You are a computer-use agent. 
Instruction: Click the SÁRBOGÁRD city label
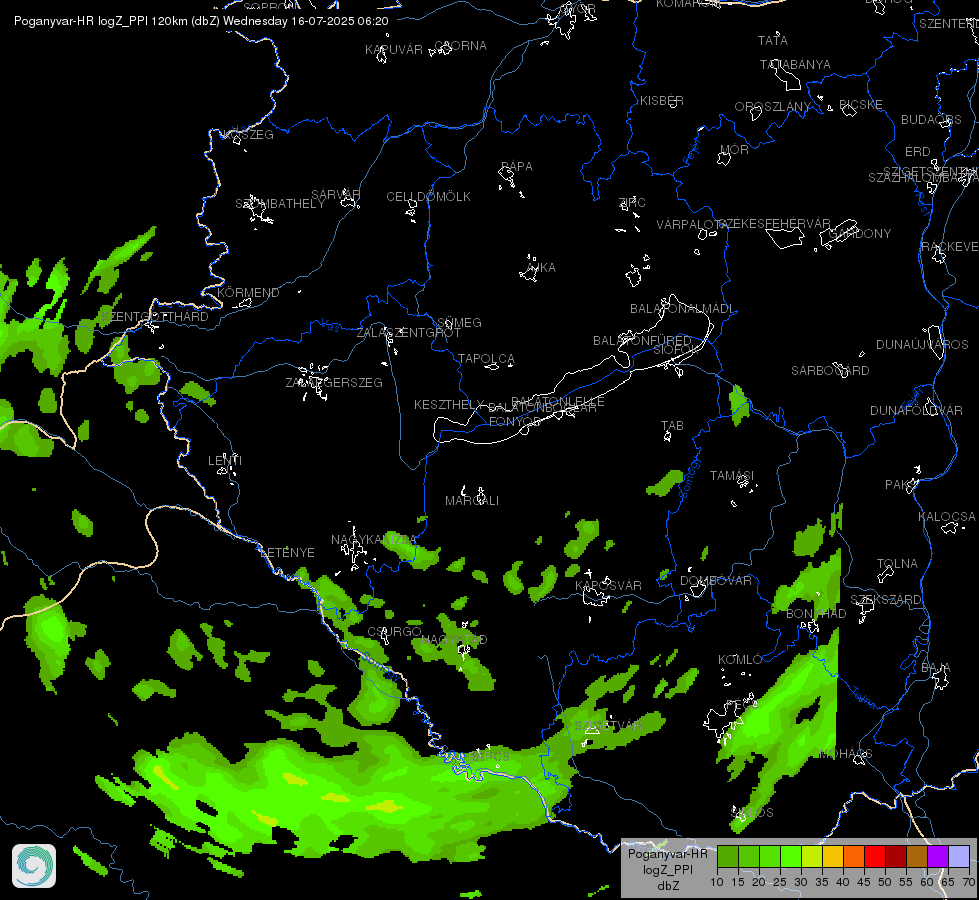[x=830, y=371]
